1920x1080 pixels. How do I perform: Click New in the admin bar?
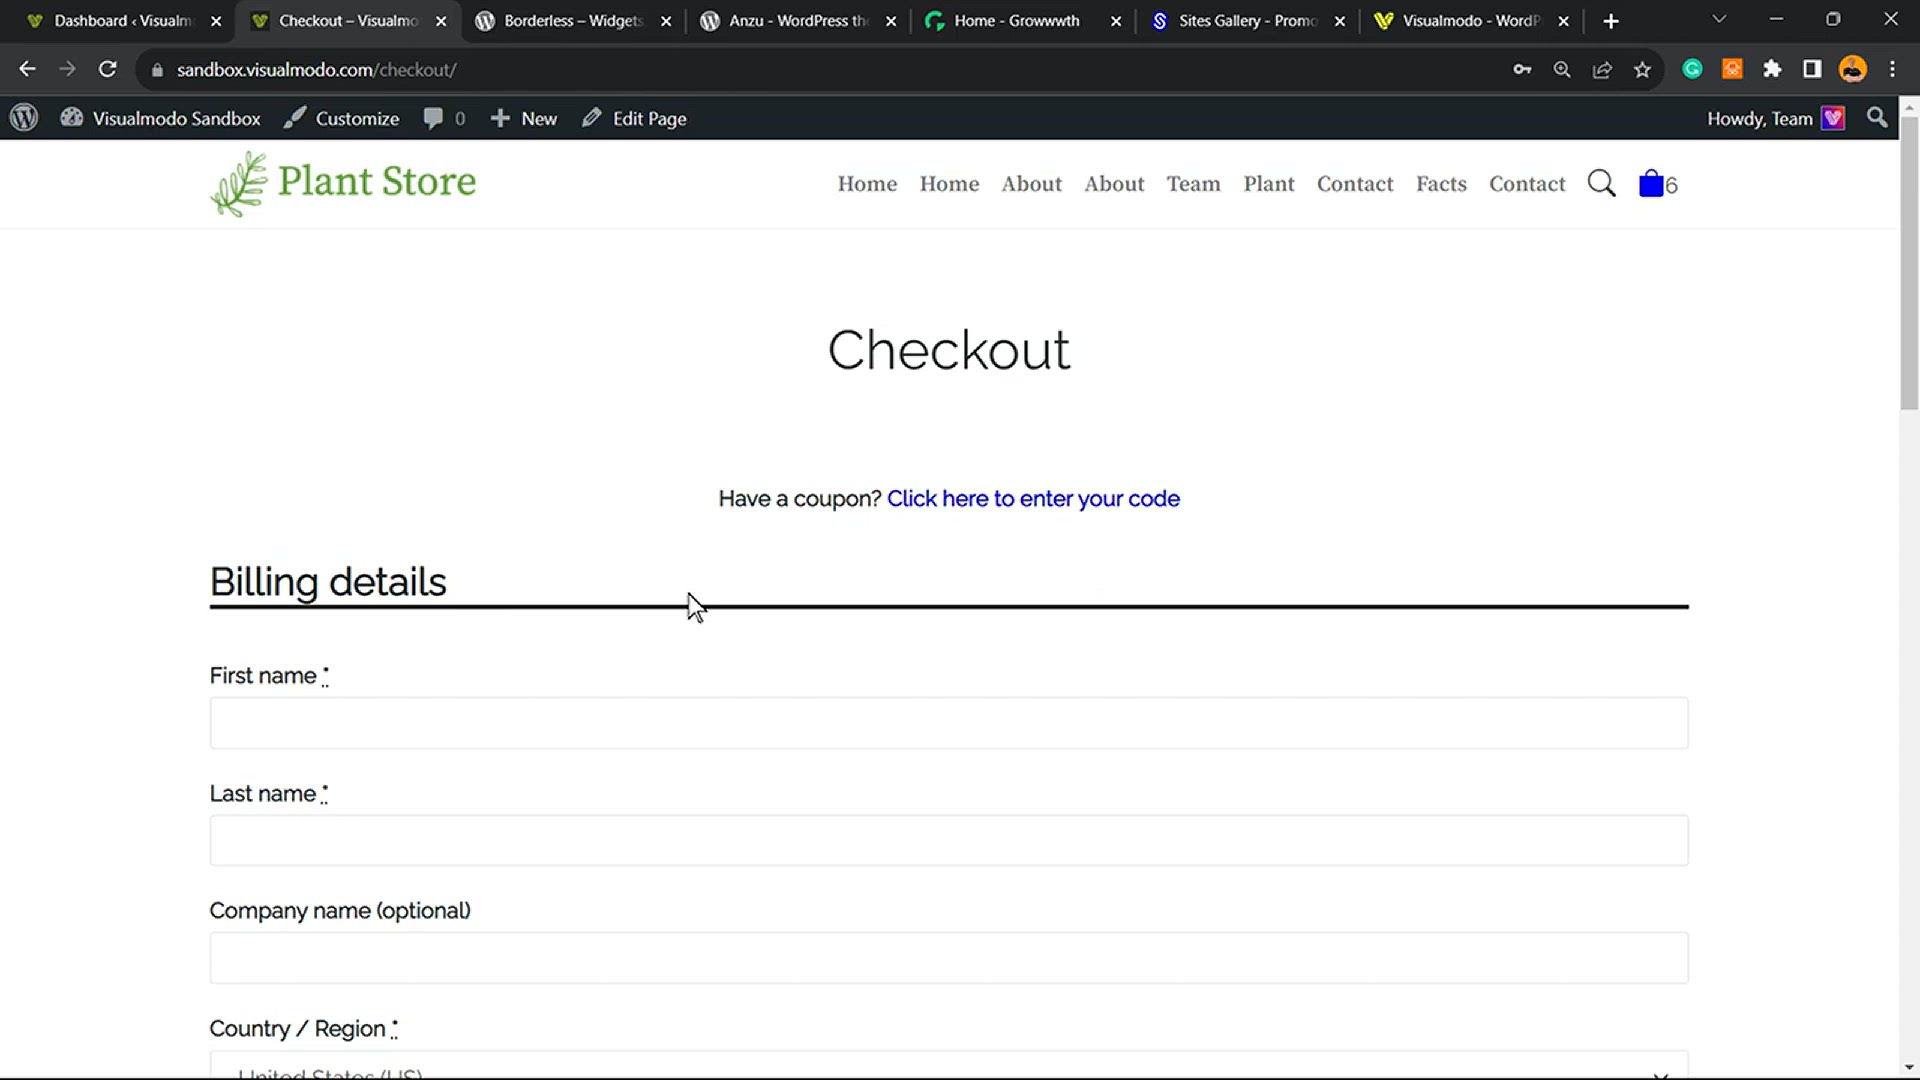point(523,118)
